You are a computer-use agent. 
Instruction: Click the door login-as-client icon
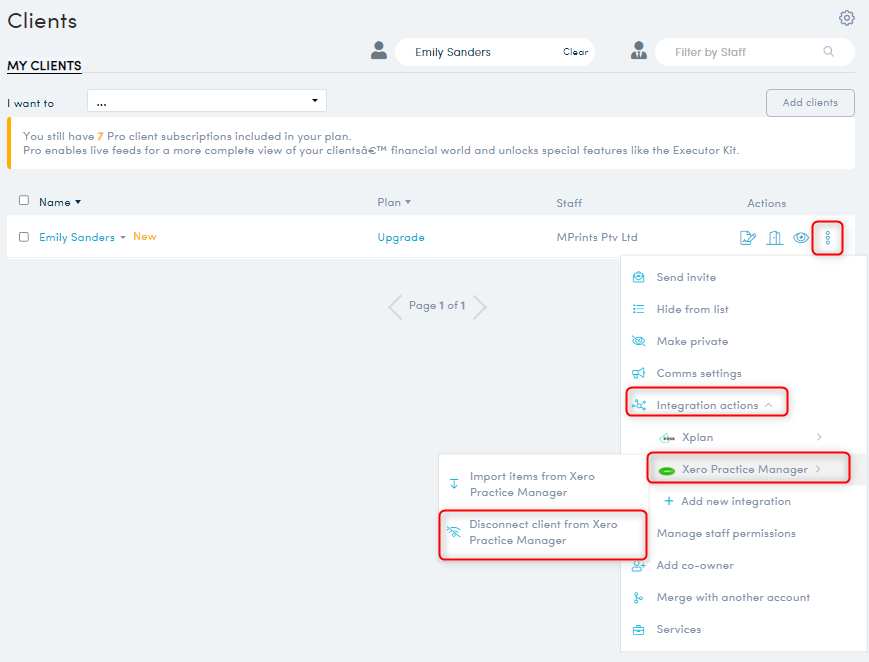pos(774,237)
